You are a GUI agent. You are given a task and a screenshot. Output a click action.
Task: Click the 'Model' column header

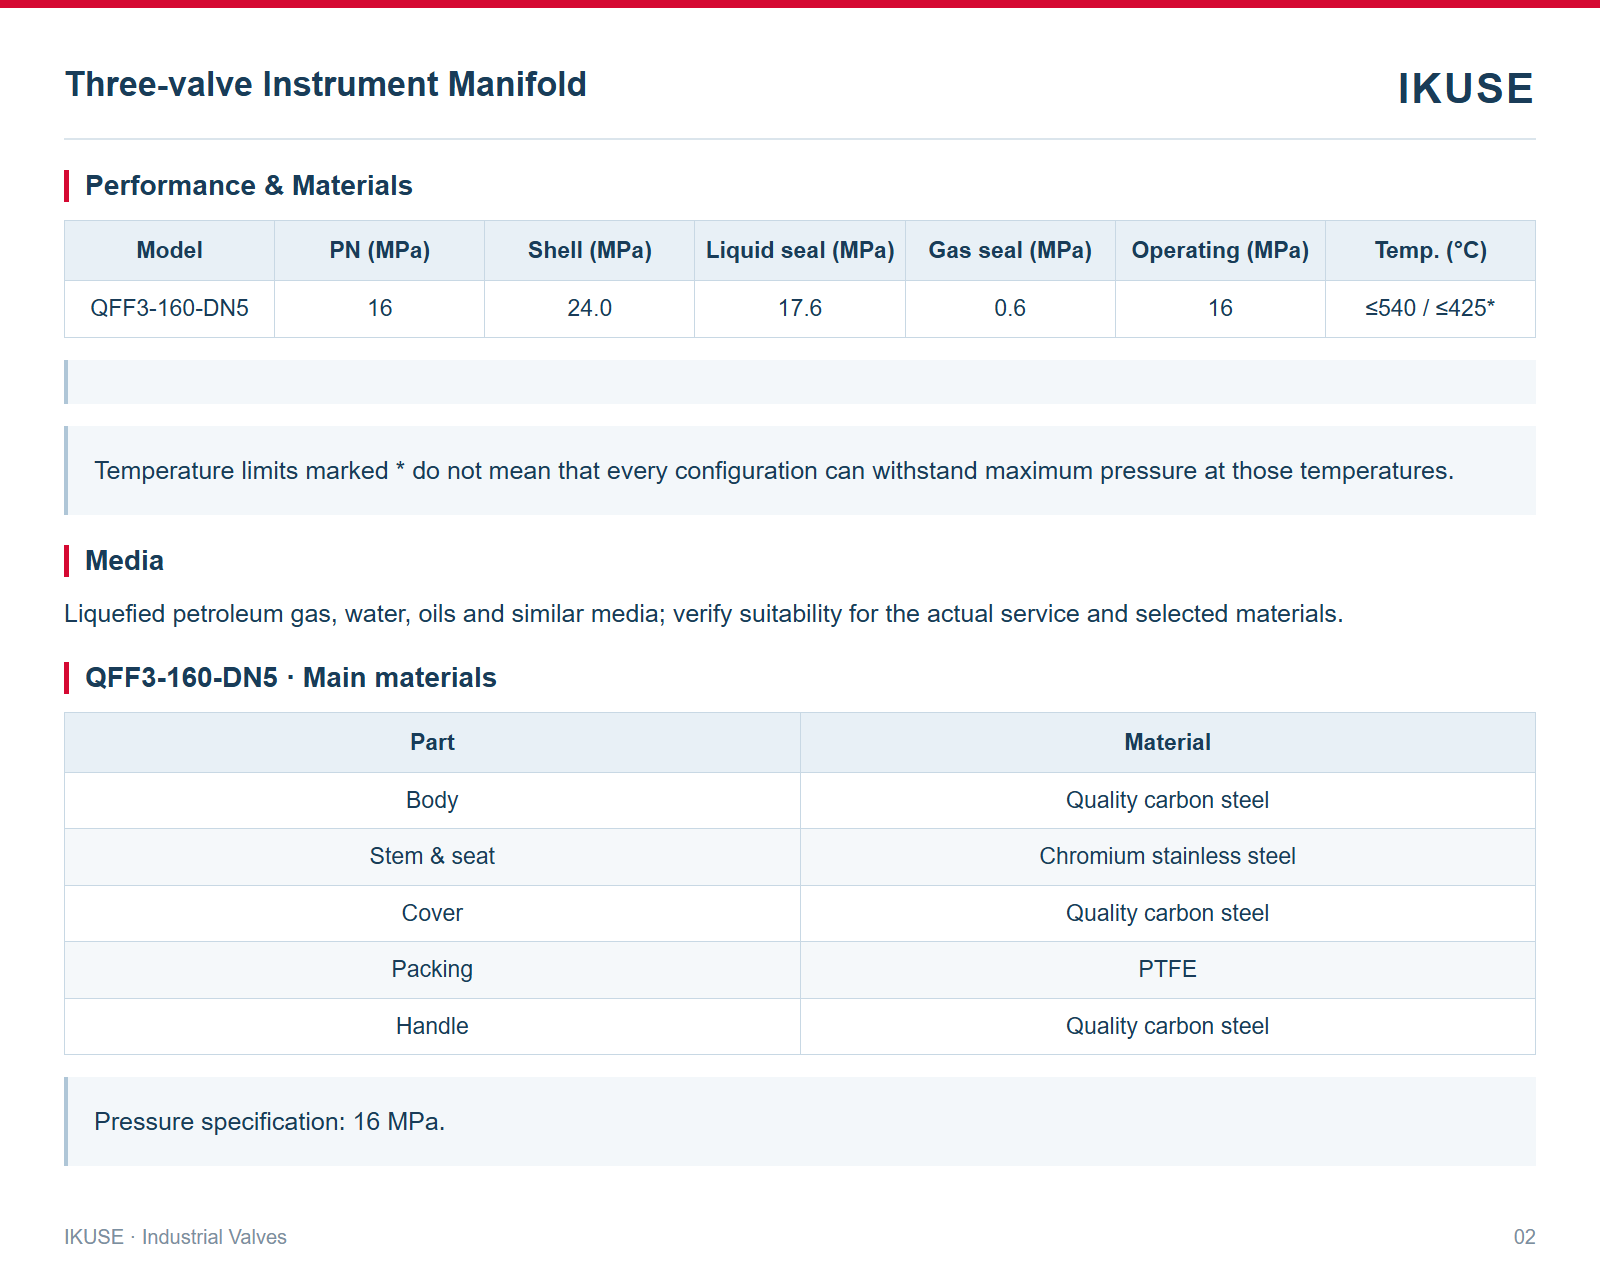170,250
